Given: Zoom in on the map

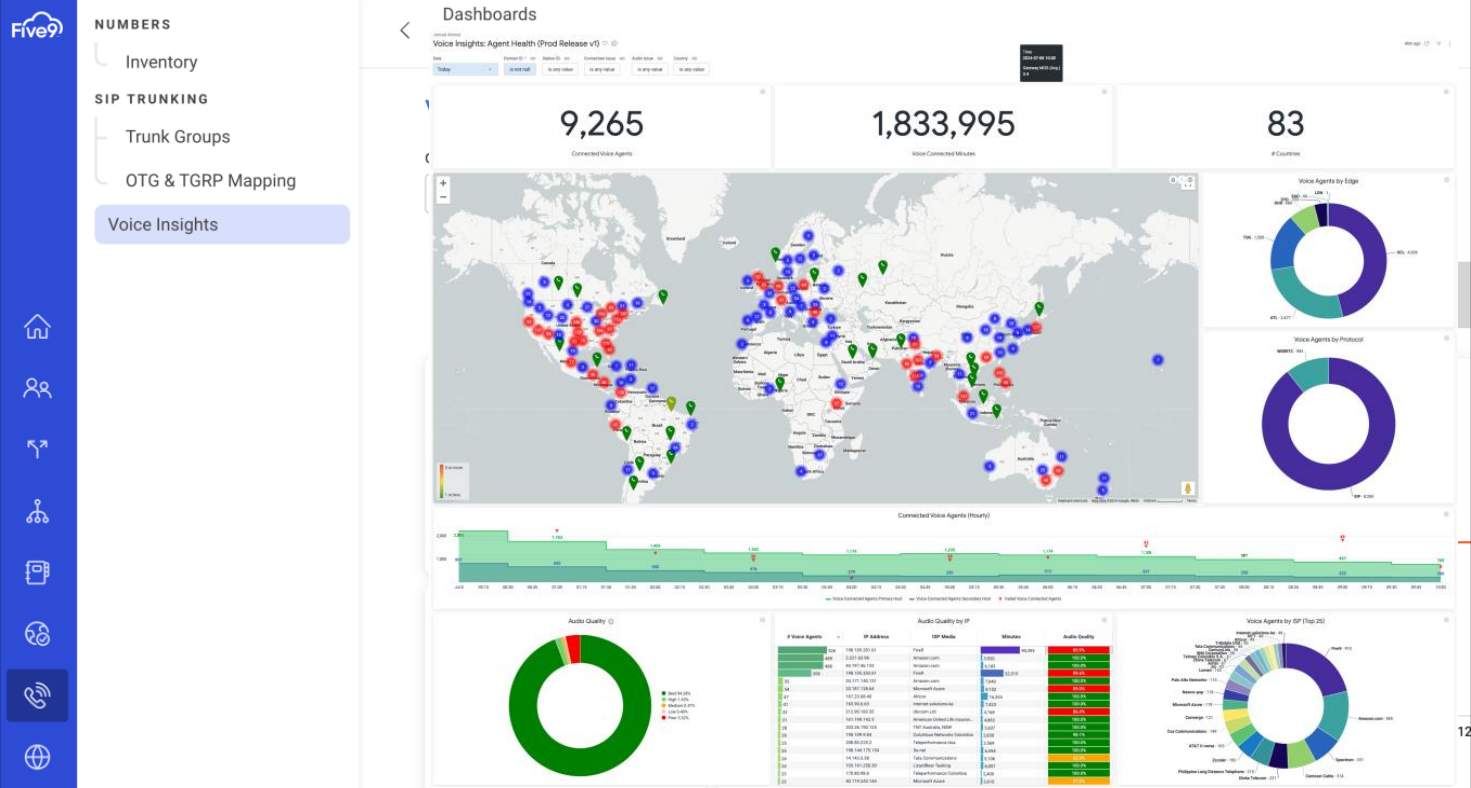Looking at the screenshot, I should pos(443,183).
